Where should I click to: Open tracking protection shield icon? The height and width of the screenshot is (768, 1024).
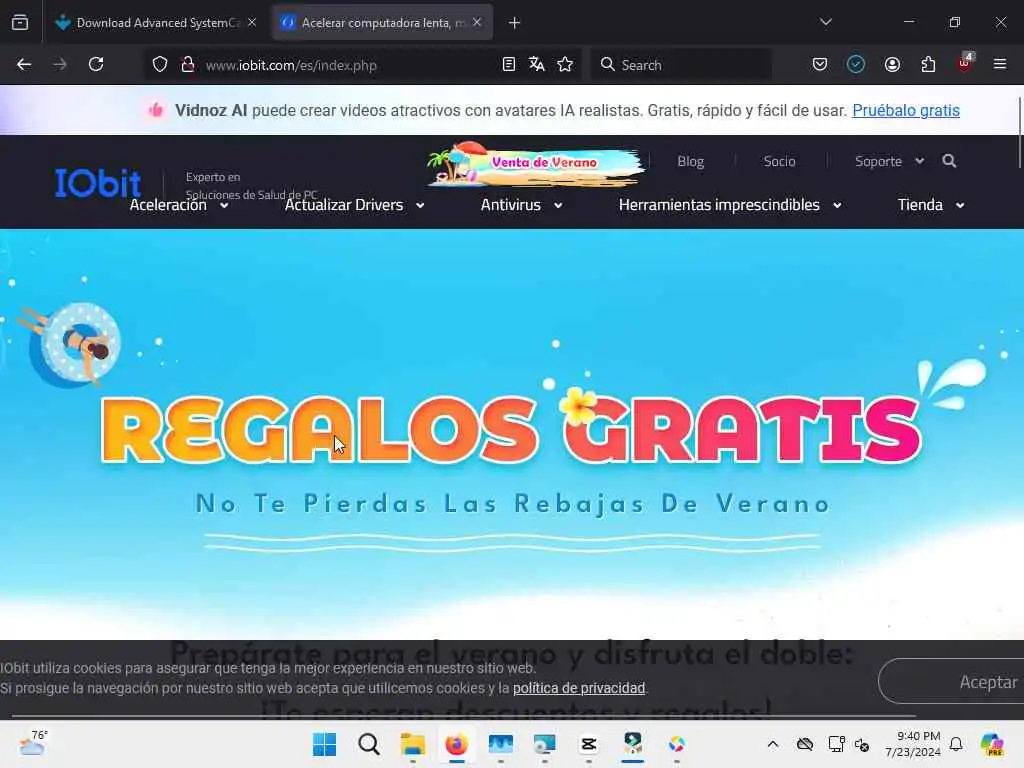tap(160, 65)
